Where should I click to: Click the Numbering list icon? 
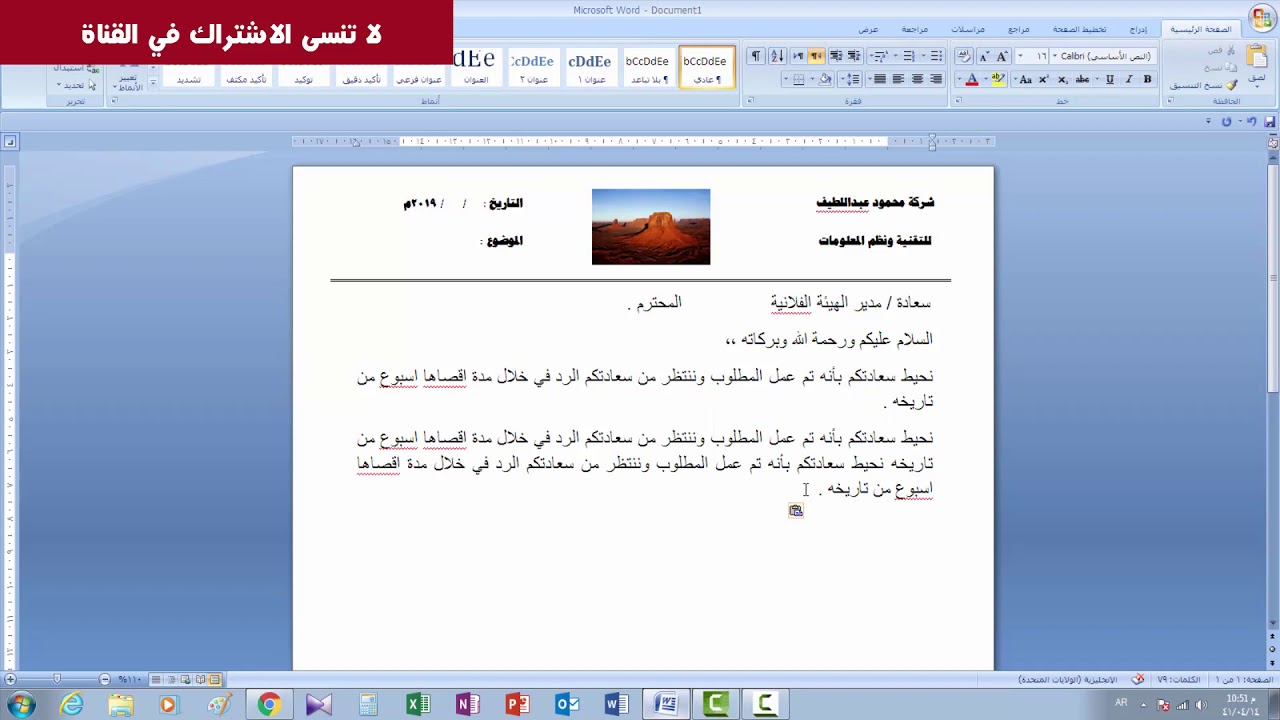point(909,56)
